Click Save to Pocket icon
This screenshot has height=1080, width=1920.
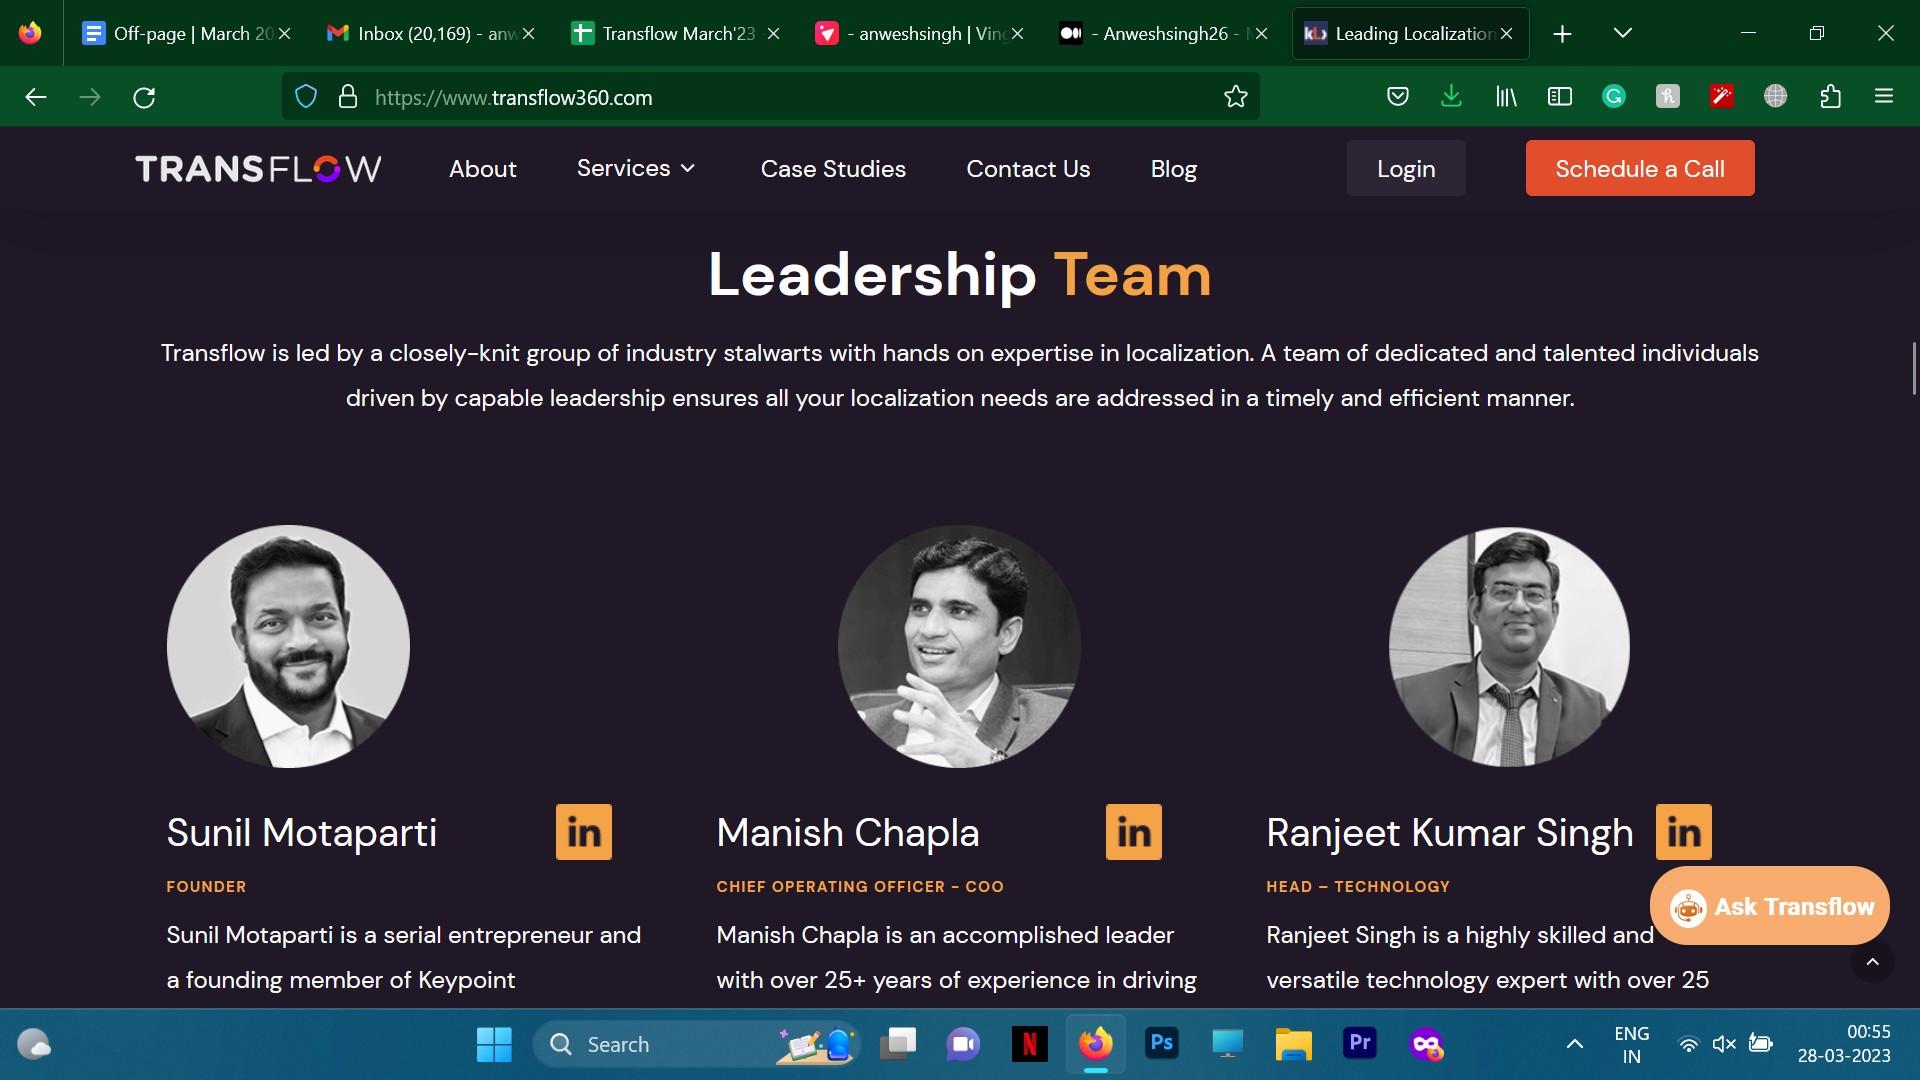1398,97
